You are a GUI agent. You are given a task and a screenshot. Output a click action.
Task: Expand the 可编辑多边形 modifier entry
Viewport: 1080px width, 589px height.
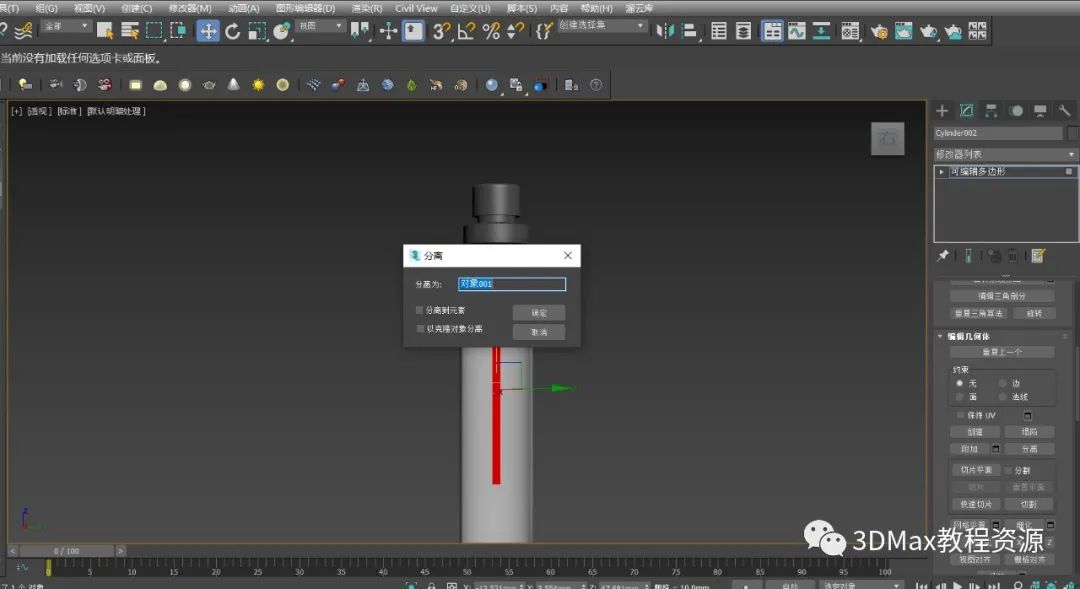pos(942,172)
